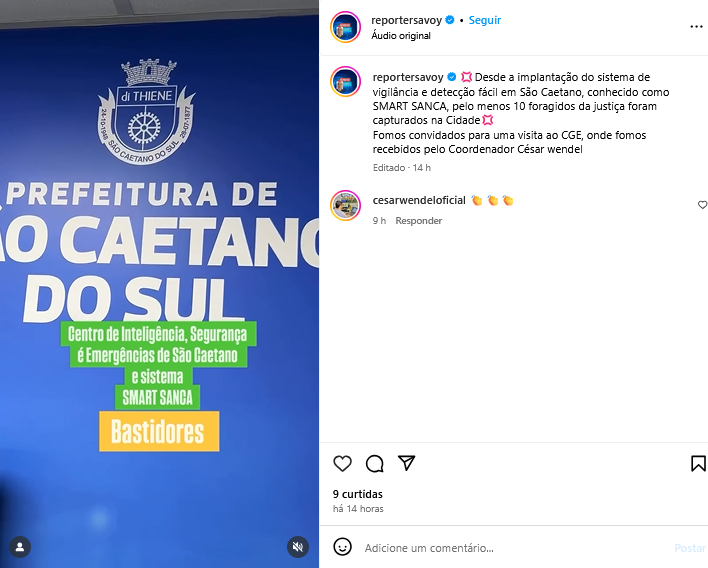Screen dimensions: 708x568
Task: Open cesarwendeloficial's profile avatar
Action: [345, 205]
